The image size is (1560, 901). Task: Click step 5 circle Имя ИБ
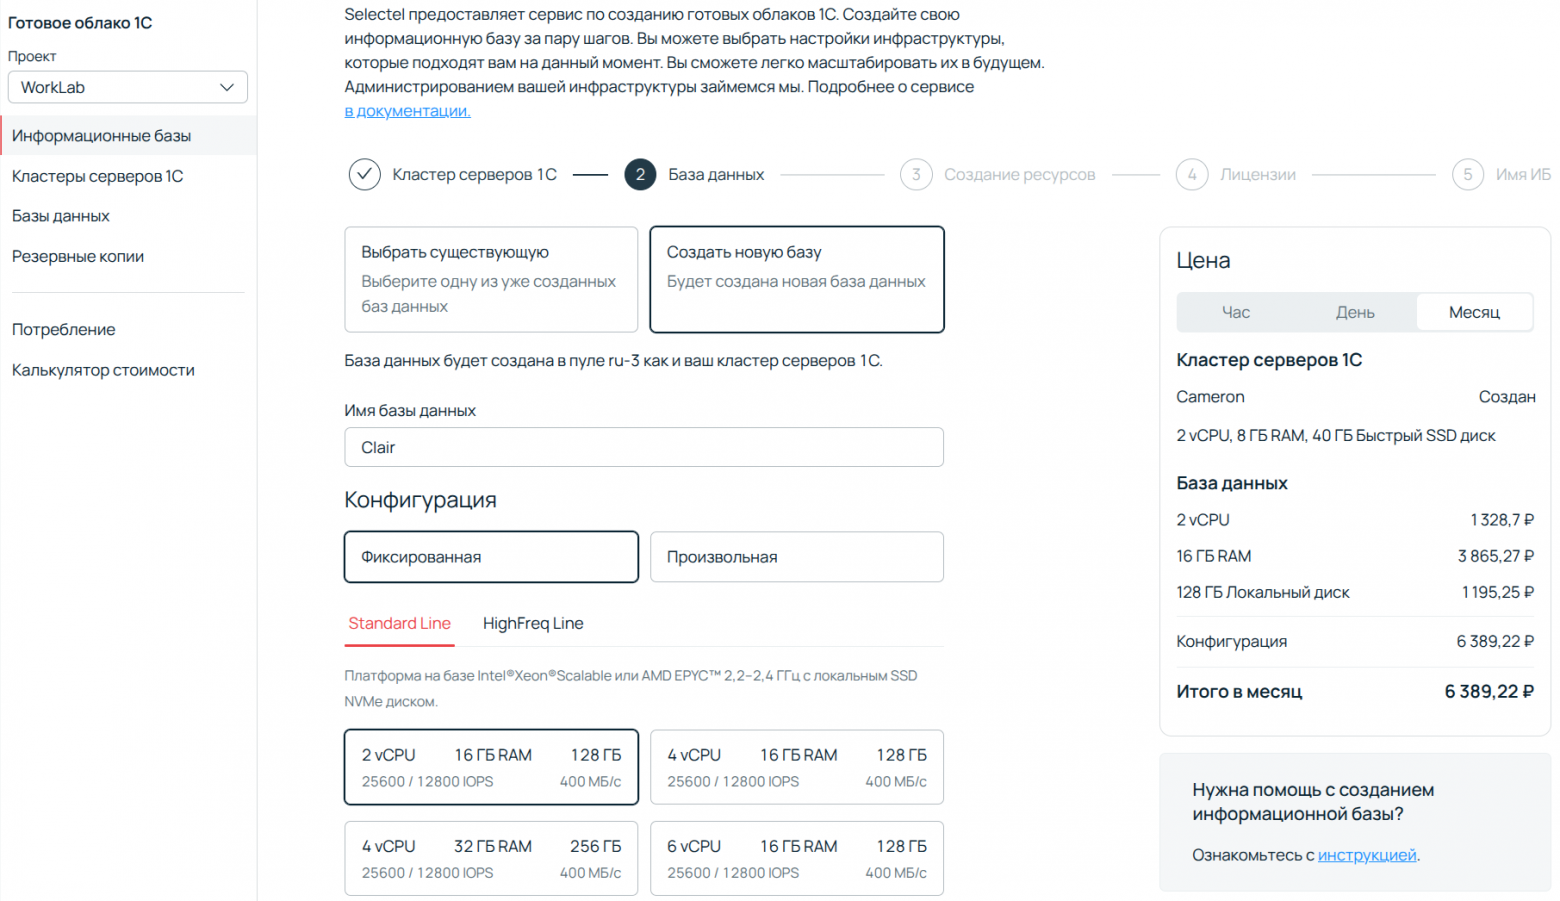(x=1467, y=174)
